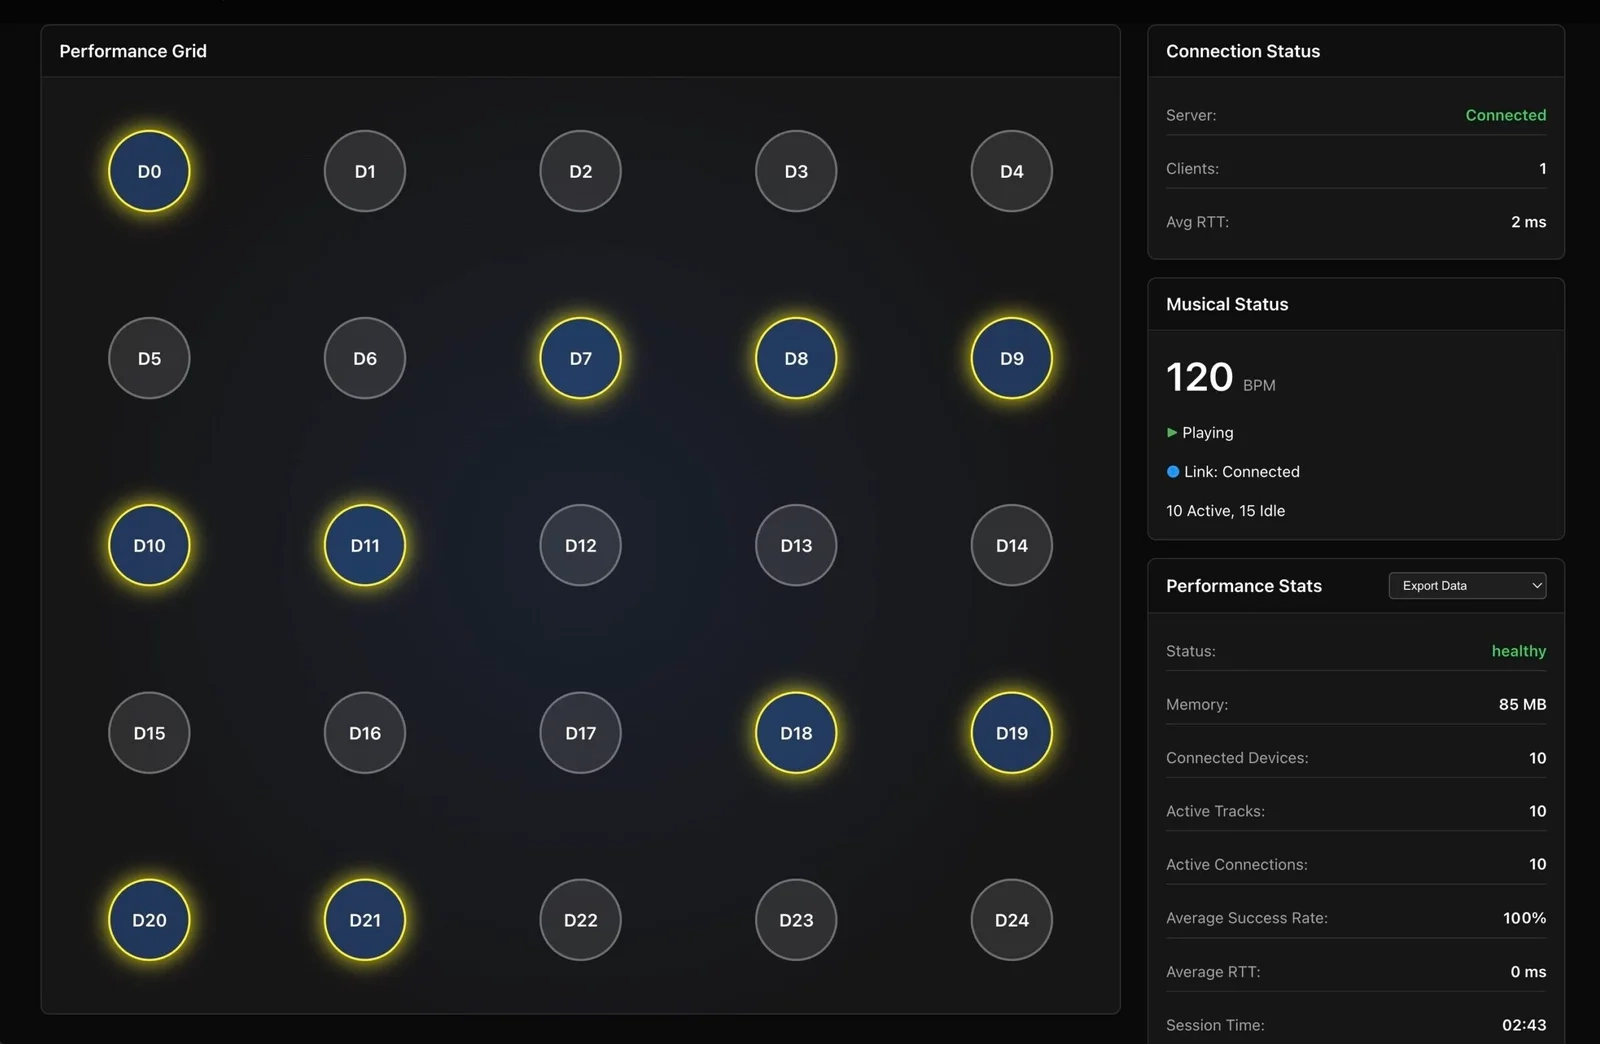Select the Performance Grid panel header

133,51
